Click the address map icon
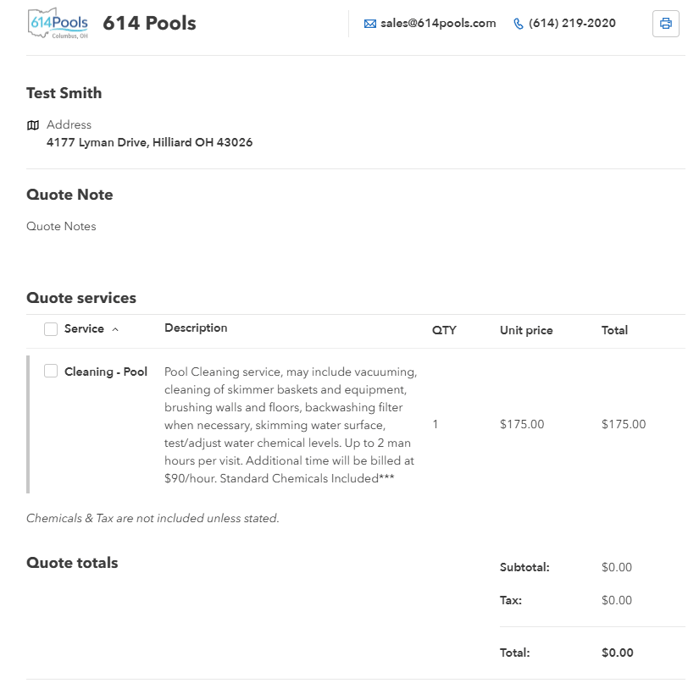 [x=33, y=125]
